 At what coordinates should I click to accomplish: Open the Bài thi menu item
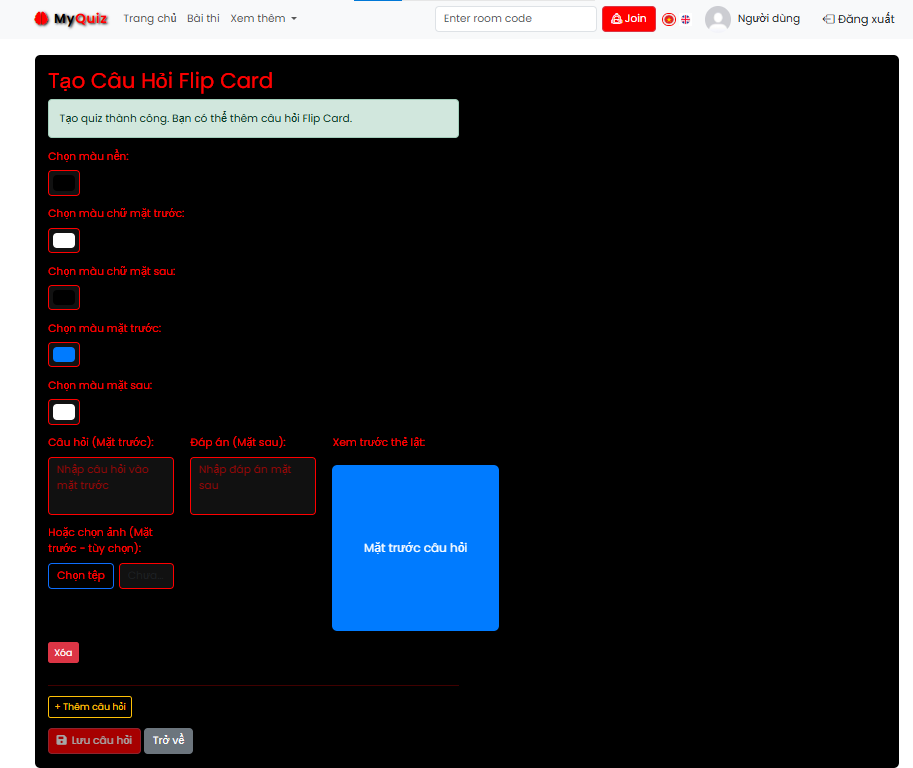pyautogui.click(x=203, y=18)
